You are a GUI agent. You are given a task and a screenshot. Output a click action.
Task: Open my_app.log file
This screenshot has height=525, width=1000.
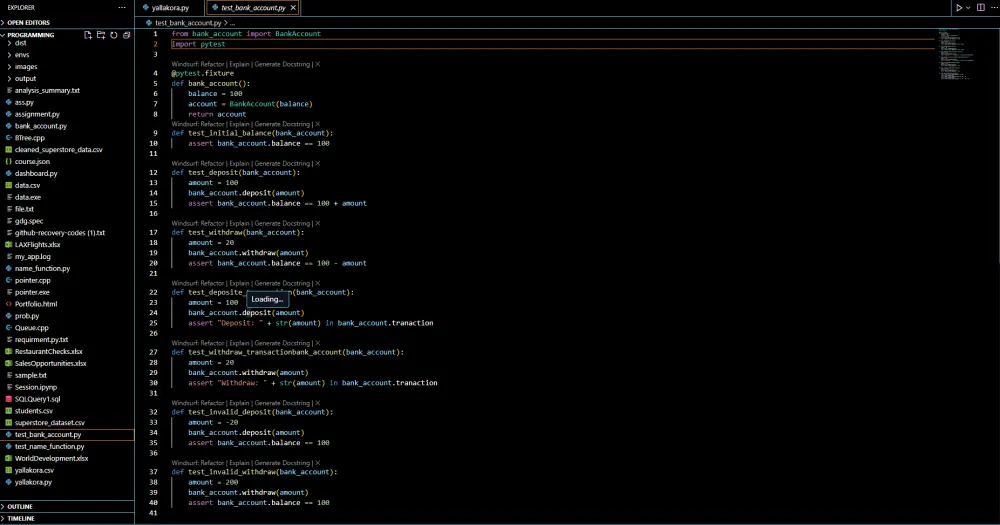pos(33,257)
